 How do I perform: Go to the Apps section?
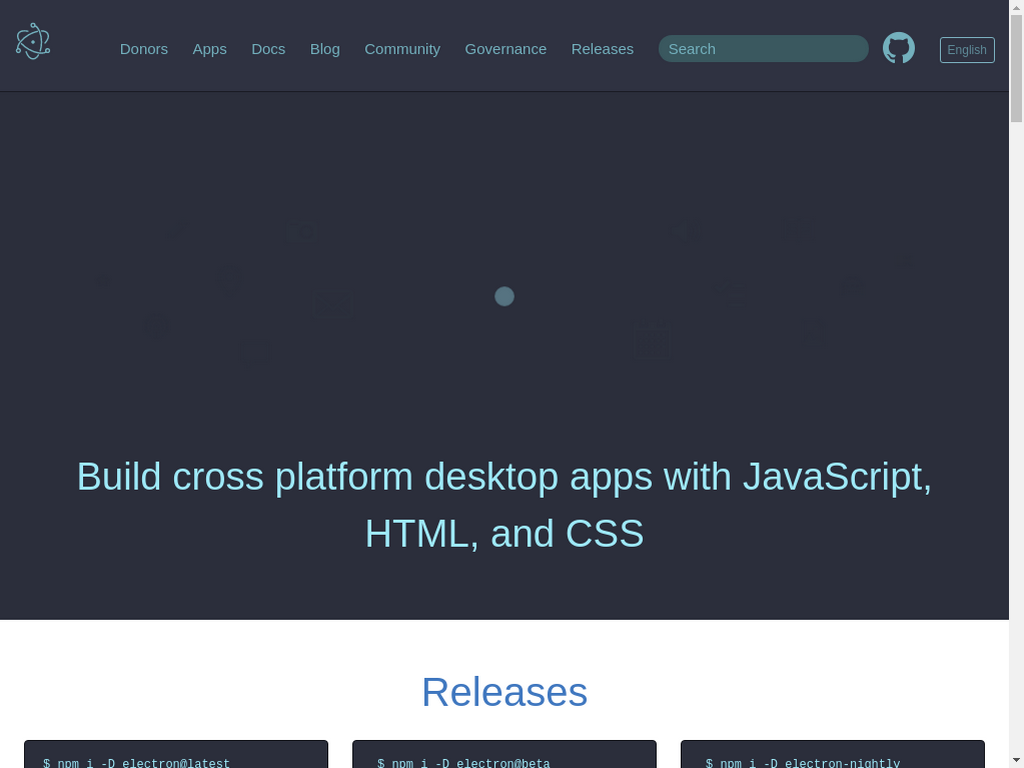tap(210, 49)
